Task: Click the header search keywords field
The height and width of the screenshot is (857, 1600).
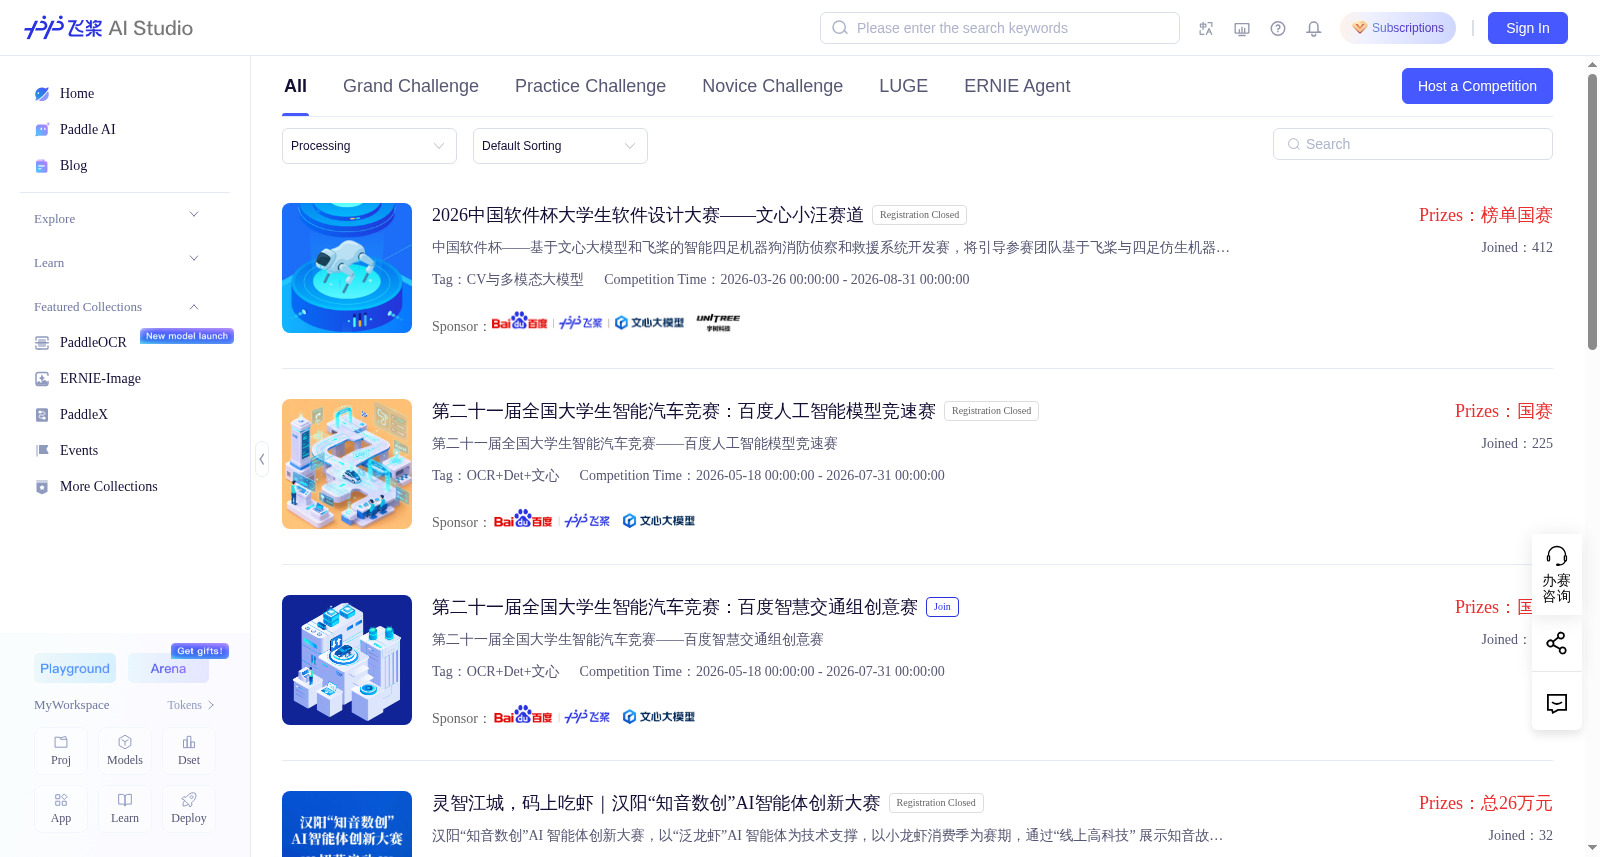Action: (1000, 28)
